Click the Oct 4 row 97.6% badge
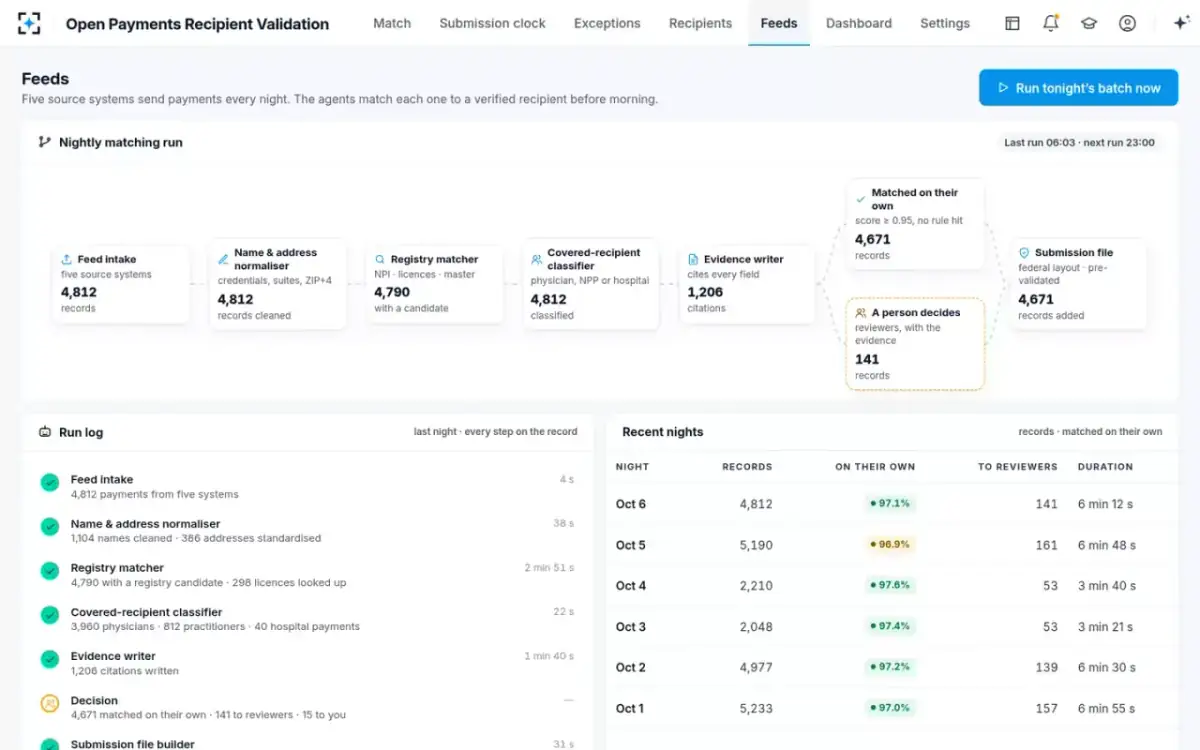This screenshot has height=750, width=1200. [x=890, y=586]
